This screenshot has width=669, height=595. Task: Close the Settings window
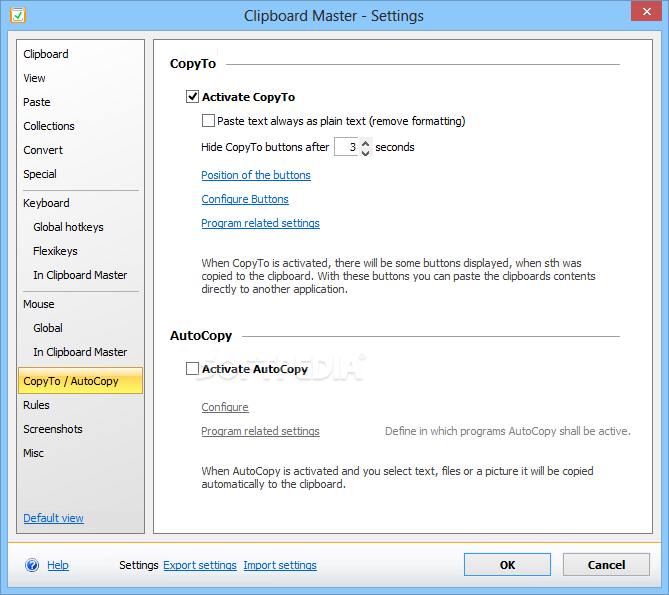tap(646, 11)
